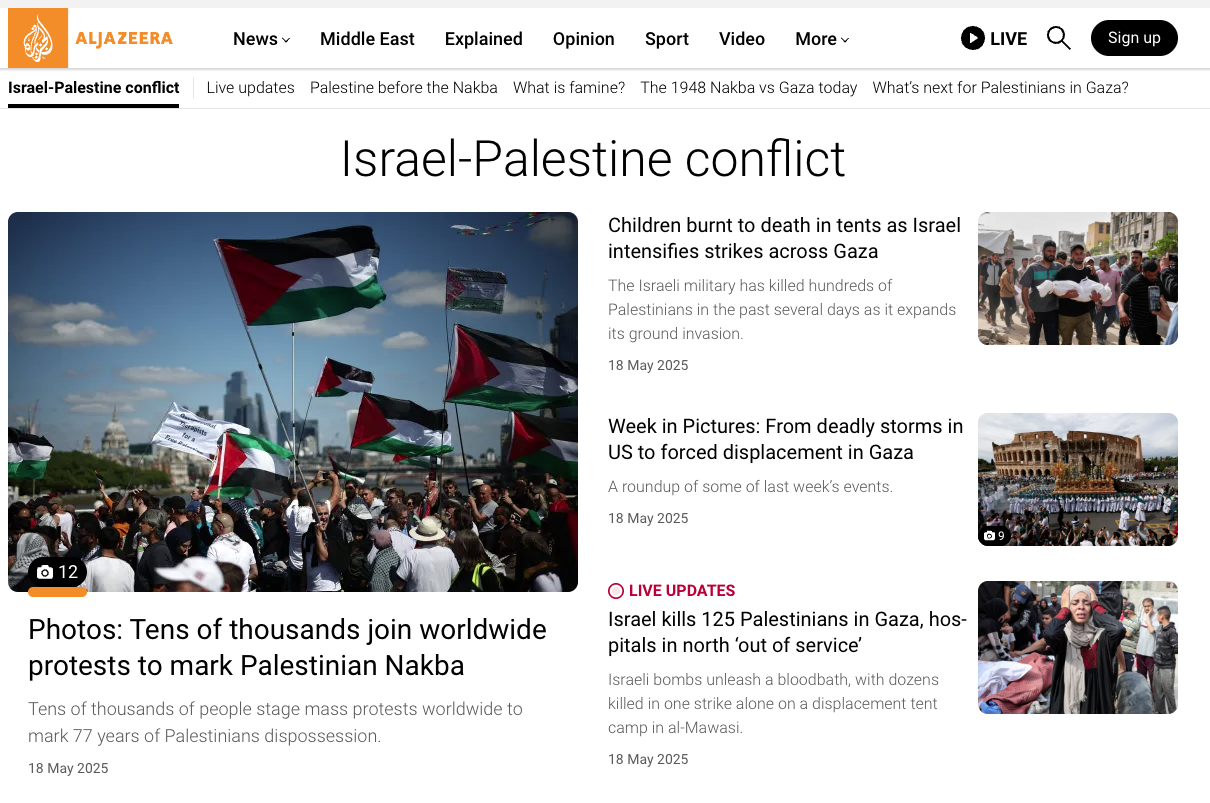
Task: Click the LIVE play icon
Action: click(972, 38)
